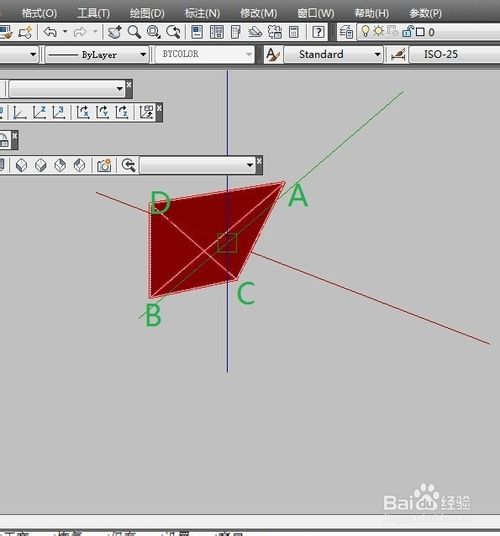Open the 绘图(D) menu
The image size is (500, 536).
pyautogui.click(x=147, y=13)
